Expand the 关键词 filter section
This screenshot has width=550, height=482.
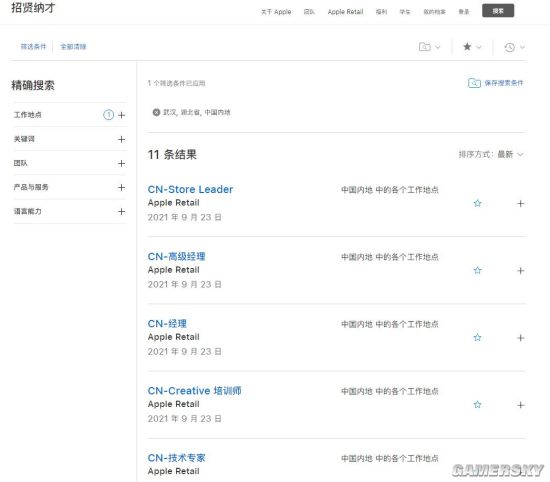(x=121, y=139)
